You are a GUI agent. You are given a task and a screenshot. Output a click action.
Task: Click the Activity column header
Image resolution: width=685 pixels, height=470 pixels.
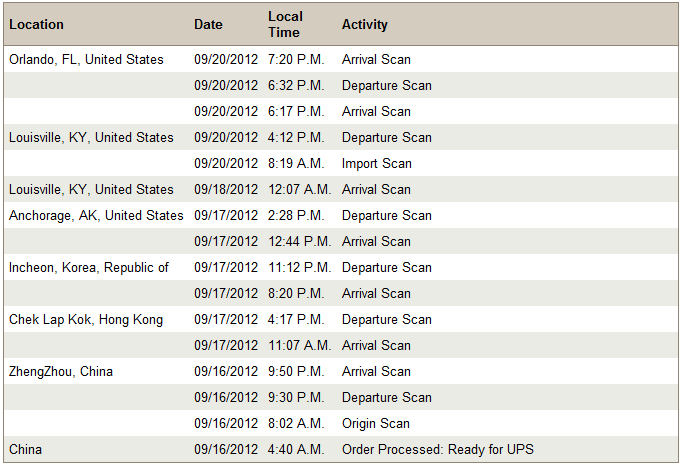coord(364,24)
